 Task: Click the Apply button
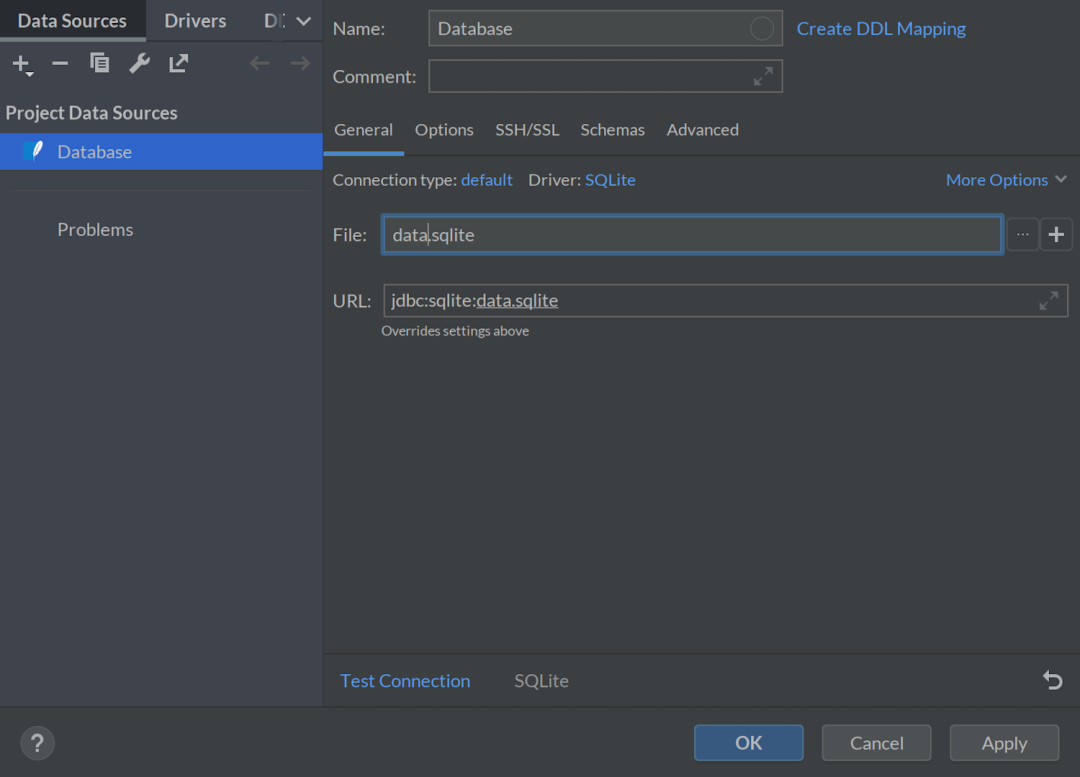tap(1004, 743)
